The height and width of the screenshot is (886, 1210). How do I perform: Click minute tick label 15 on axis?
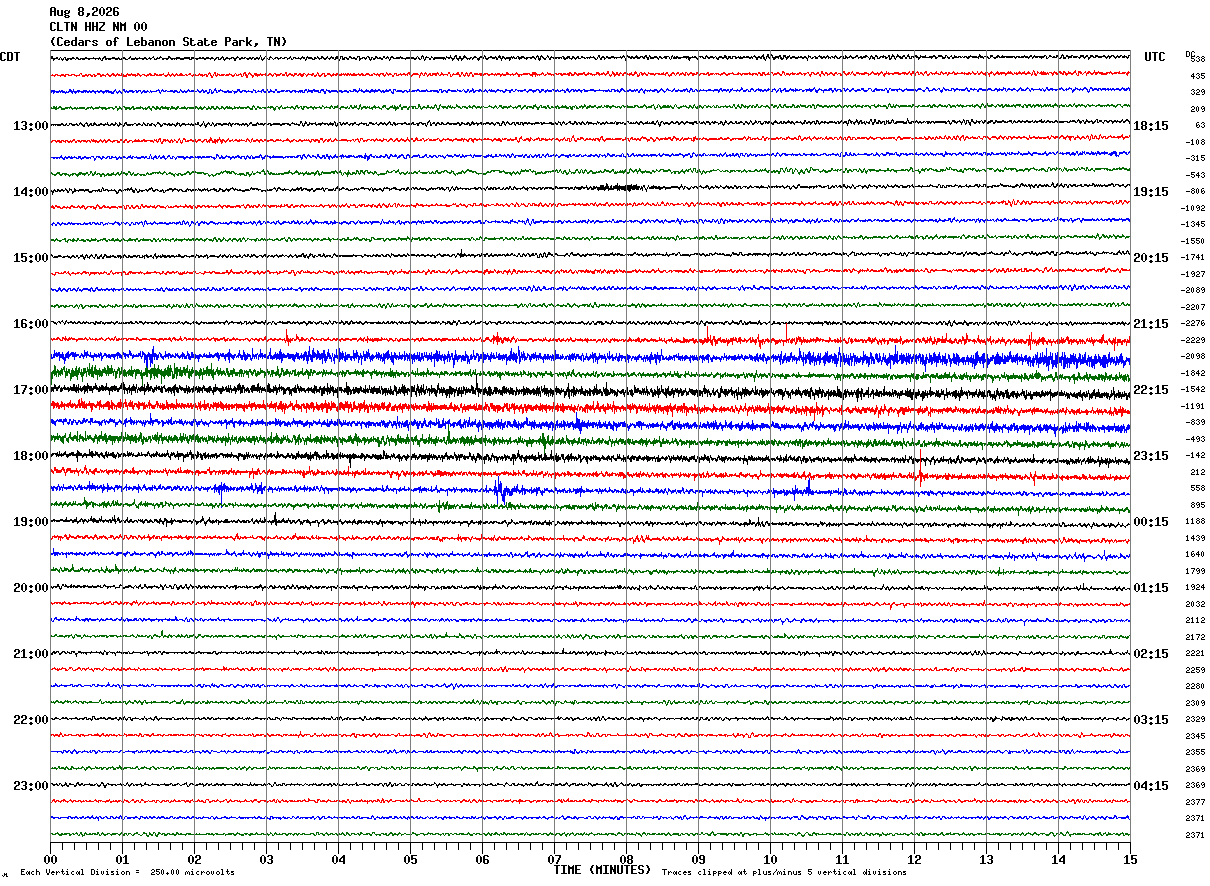[x=1130, y=860]
